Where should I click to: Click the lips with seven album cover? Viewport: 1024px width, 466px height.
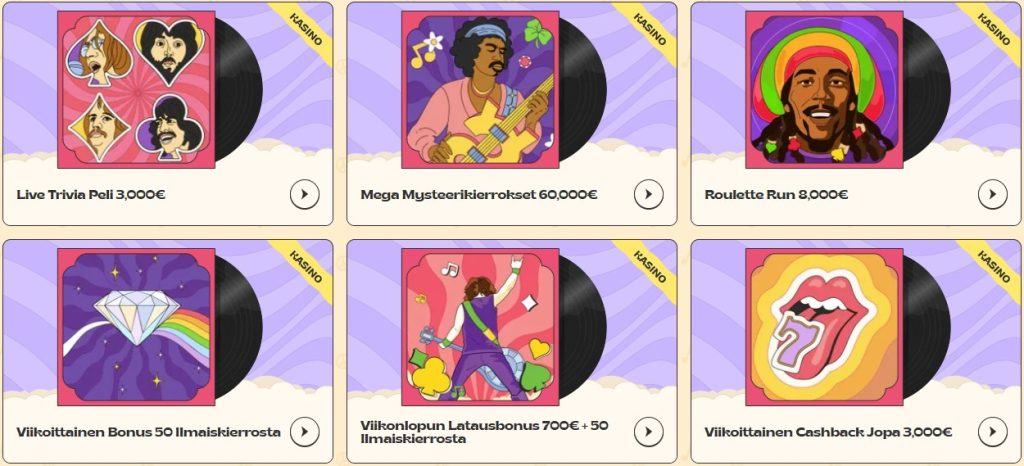tap(824, 326)
